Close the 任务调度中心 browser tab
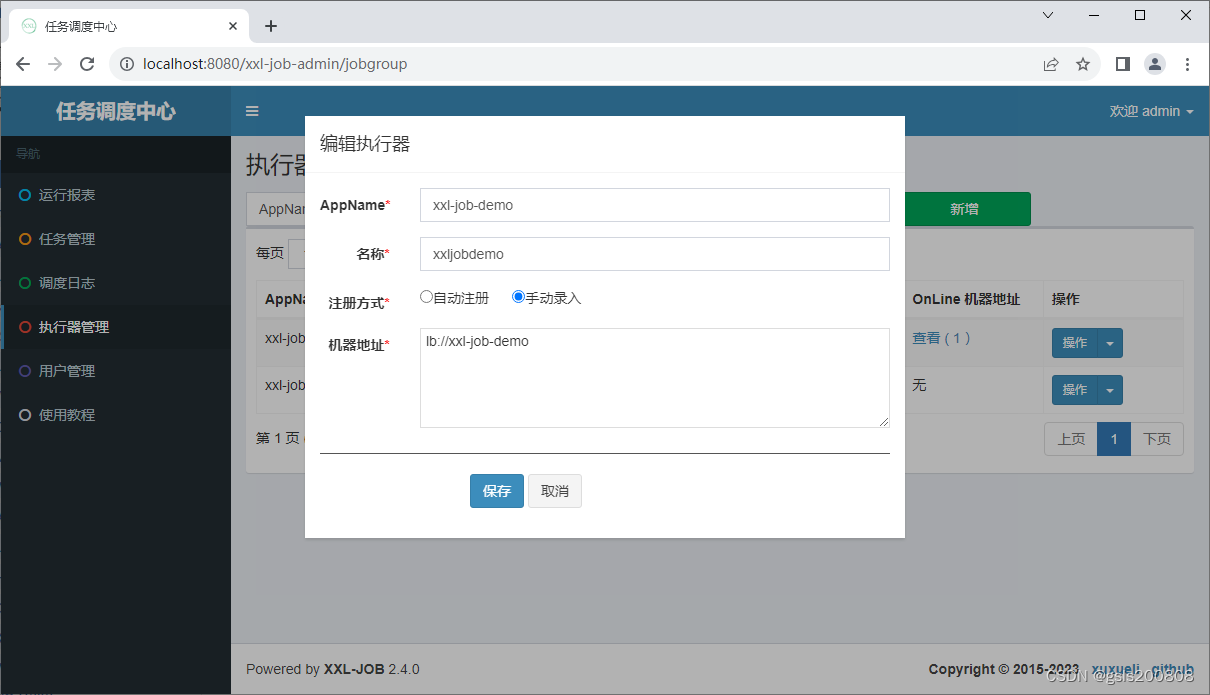1210x695 pixels. [233, 26]
